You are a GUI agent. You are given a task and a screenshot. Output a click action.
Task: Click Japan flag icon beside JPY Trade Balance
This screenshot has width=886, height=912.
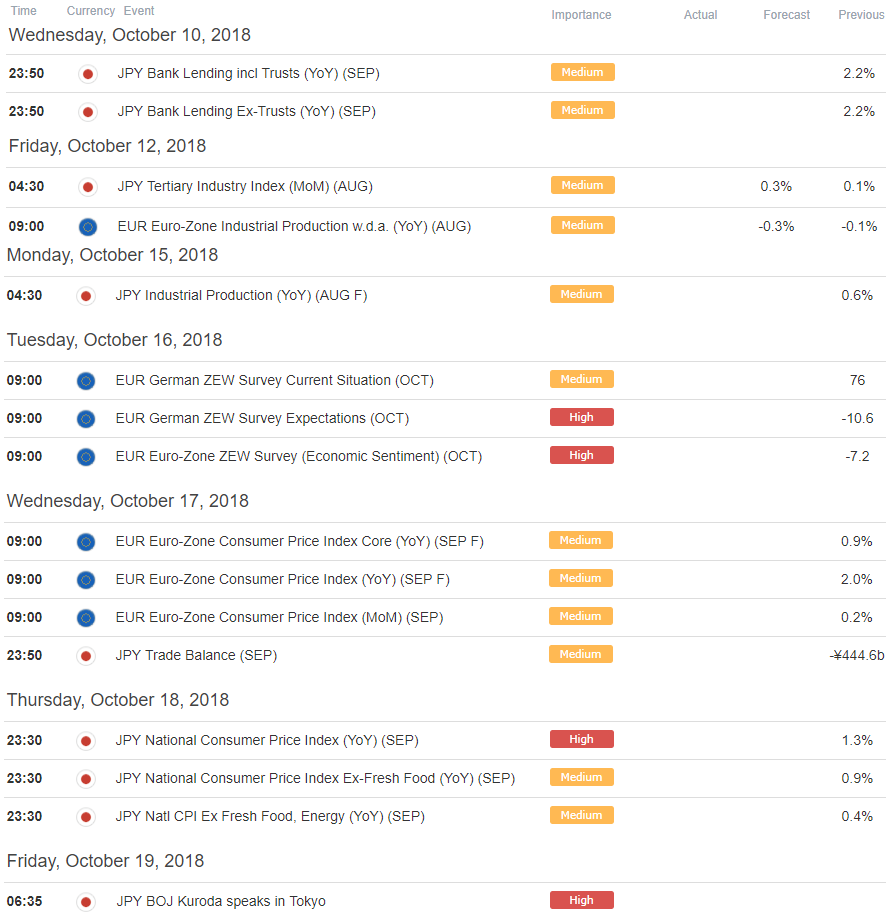[86, 656]
